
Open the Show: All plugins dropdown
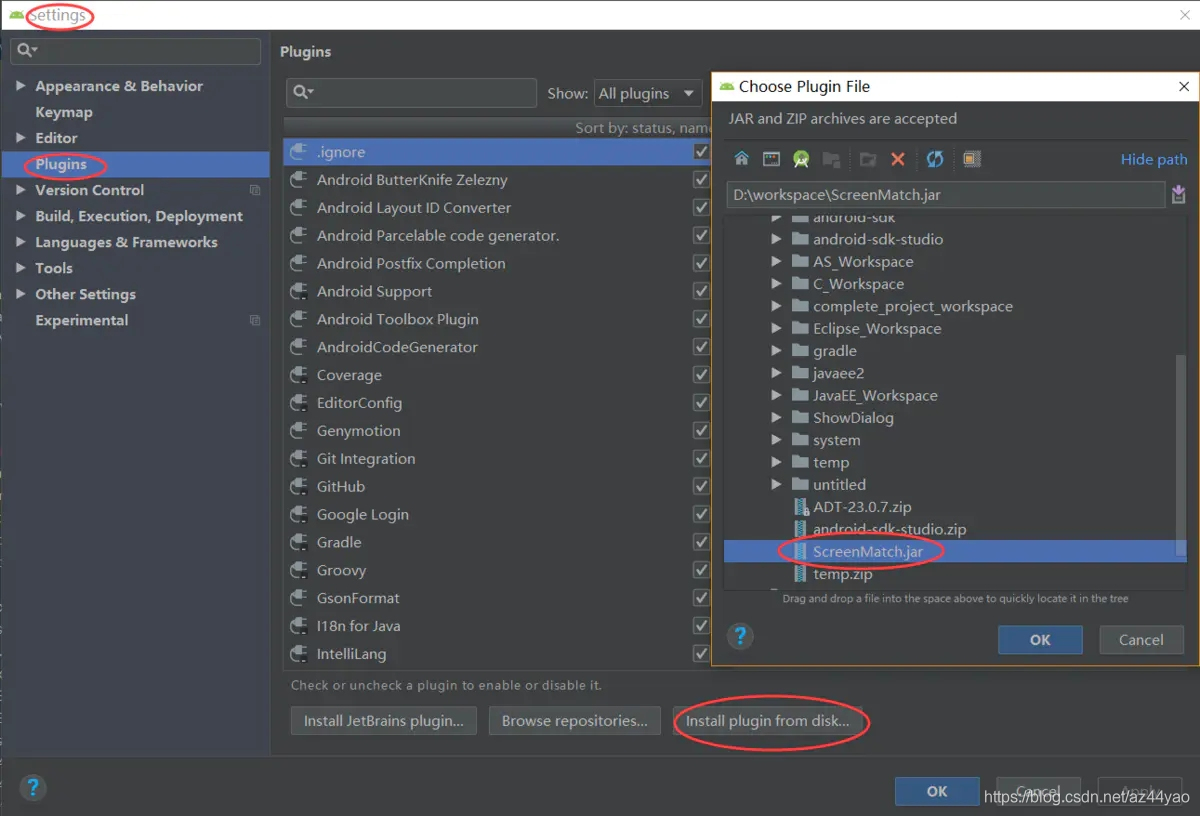[647, 93]
